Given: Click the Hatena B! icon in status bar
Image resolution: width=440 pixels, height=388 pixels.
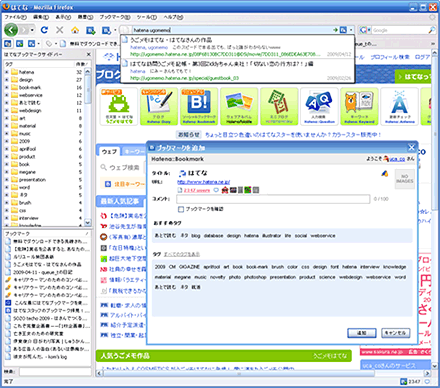Looking at the screenshot, I should click(x=403, y=381).
